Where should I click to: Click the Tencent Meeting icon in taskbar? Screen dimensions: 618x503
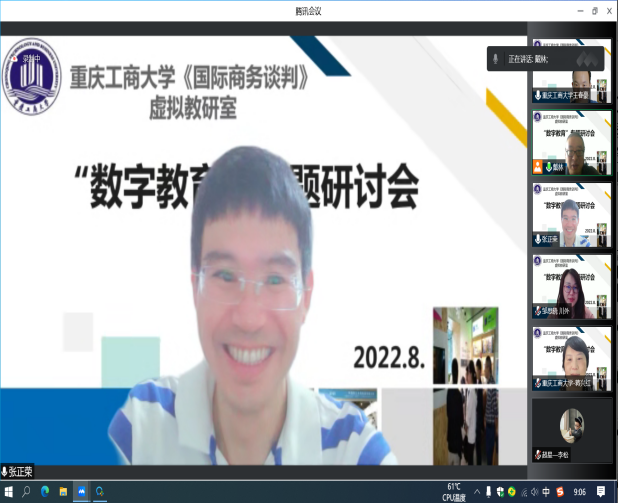click(99, 493)
